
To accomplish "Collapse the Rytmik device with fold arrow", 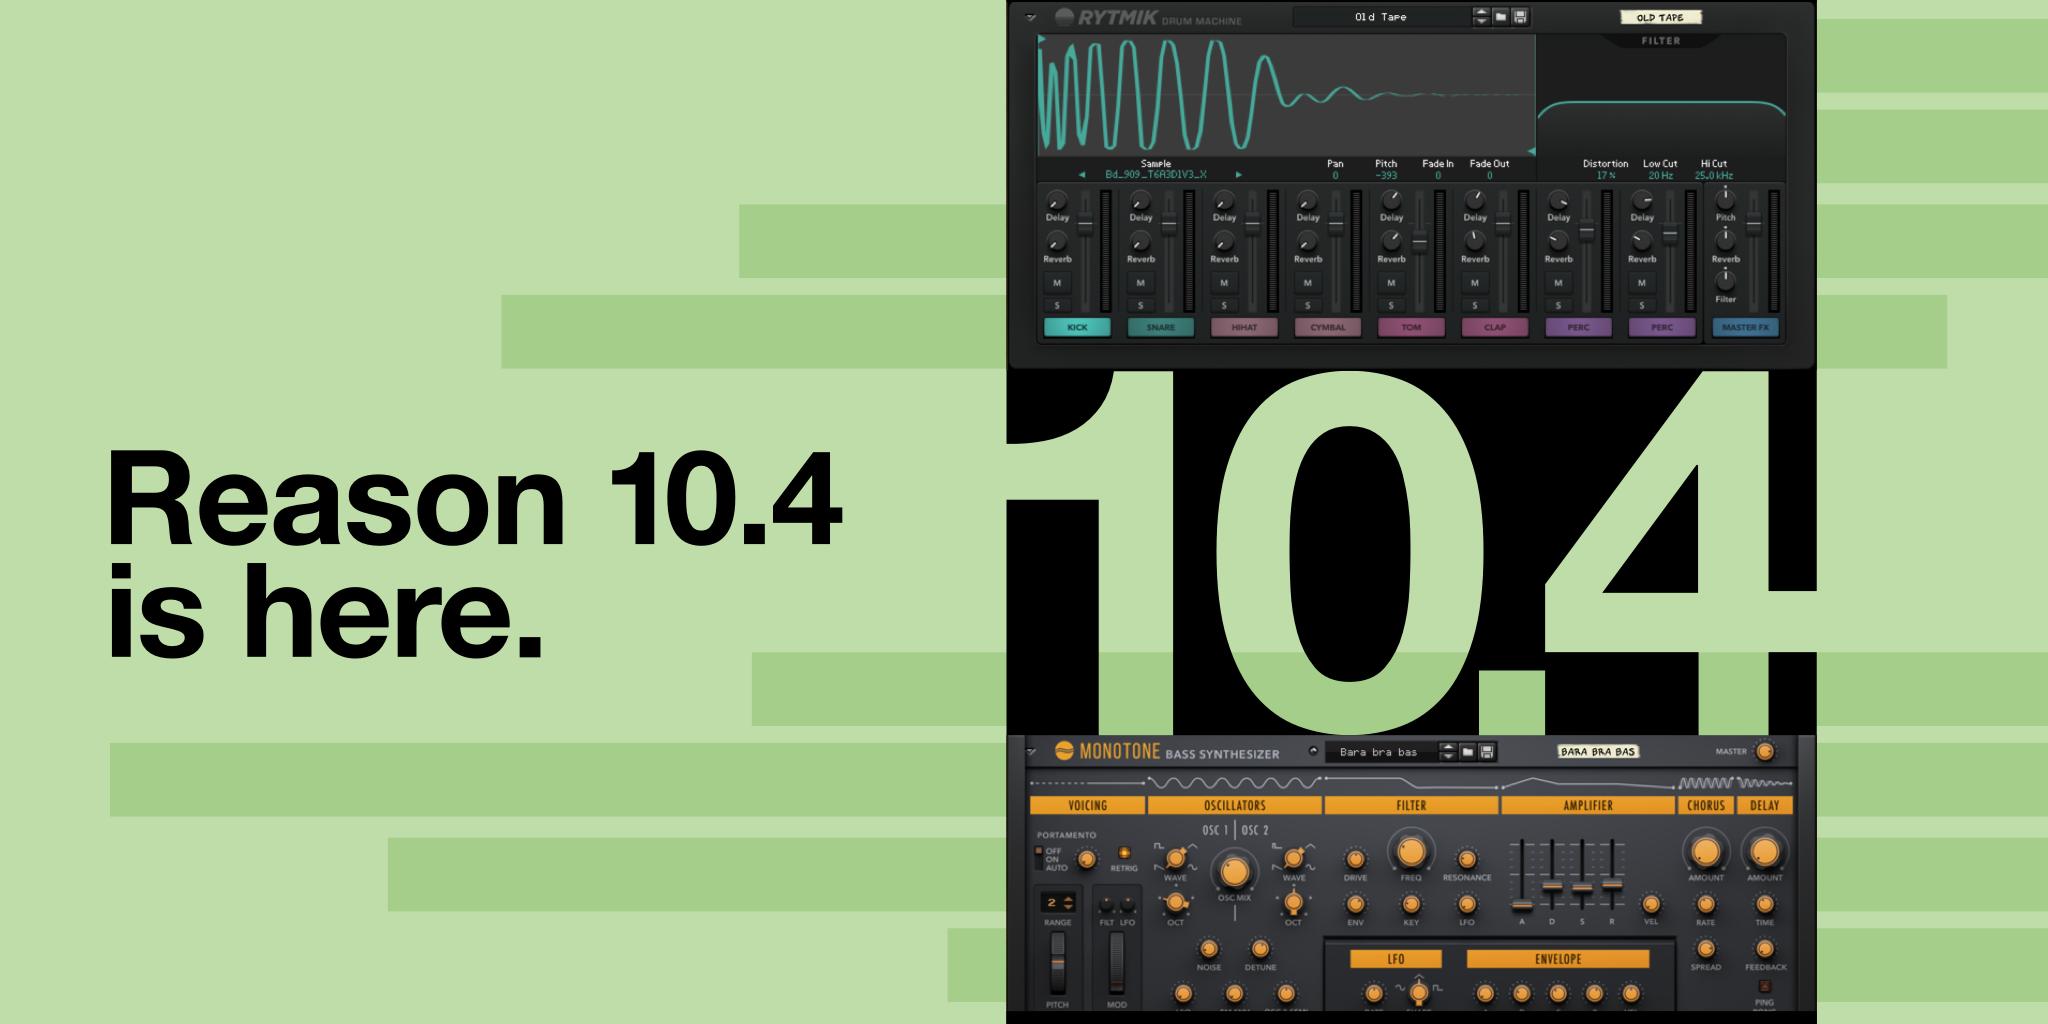I will pyautogui.click(x=1031, y=18).
